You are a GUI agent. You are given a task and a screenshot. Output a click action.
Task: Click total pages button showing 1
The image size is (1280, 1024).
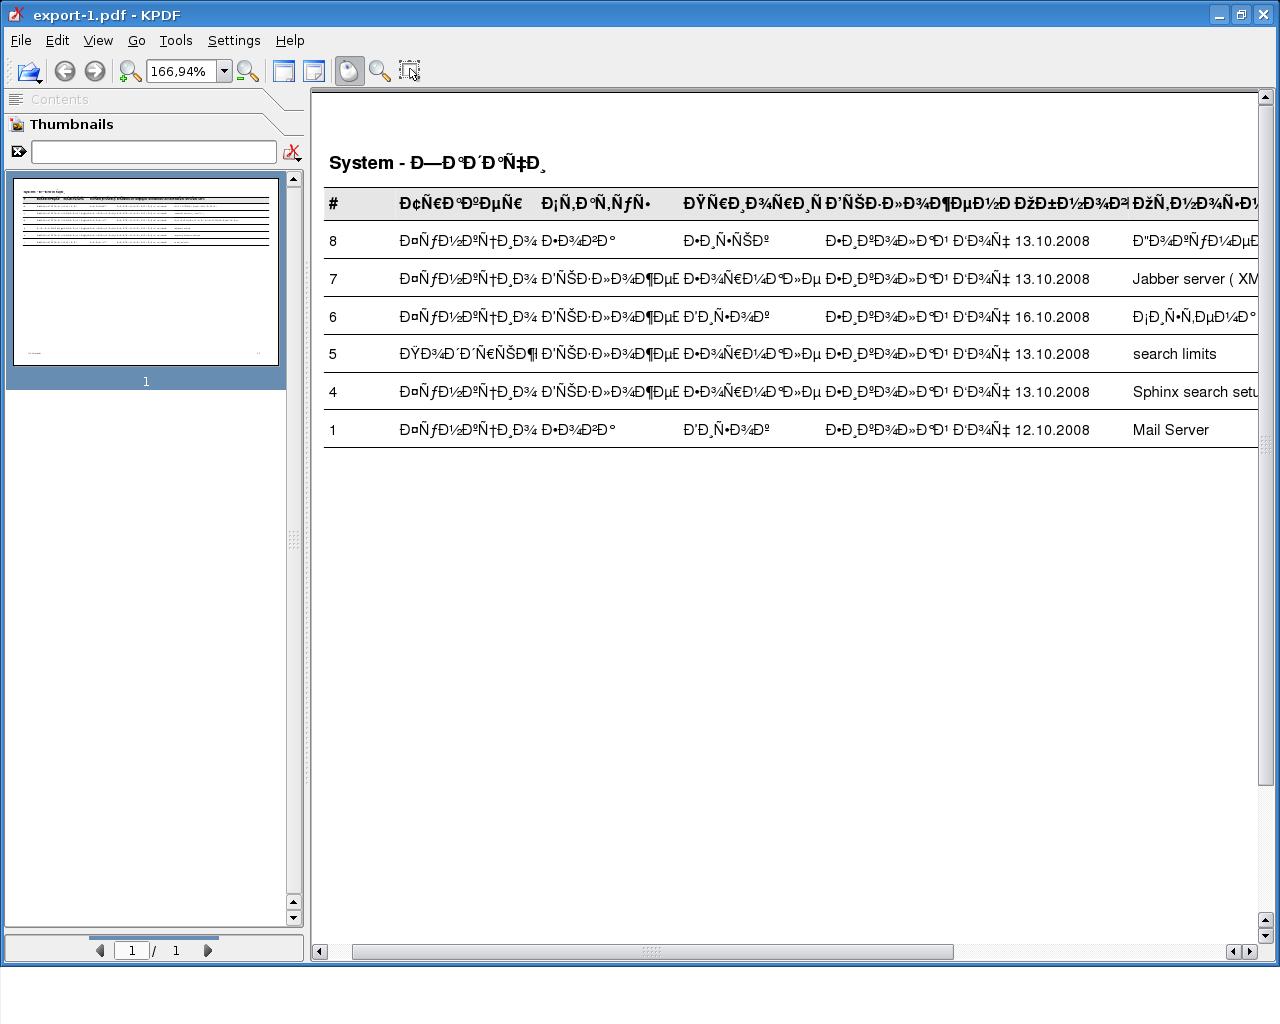coord(176,950)
